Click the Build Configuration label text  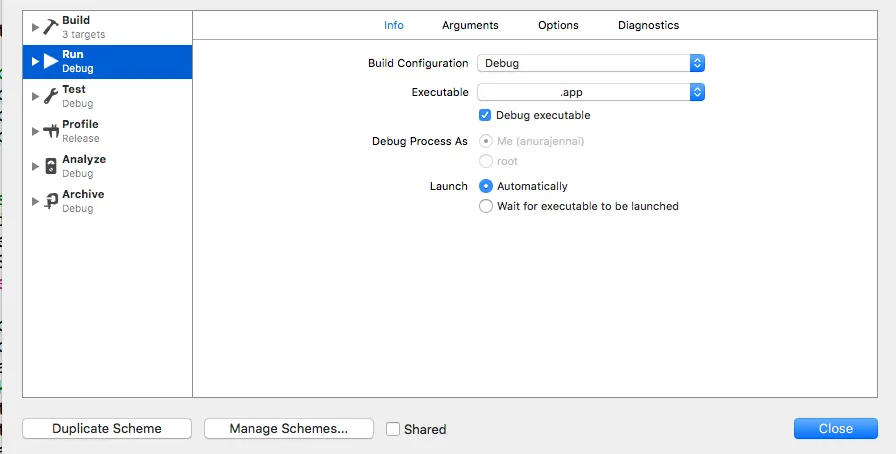coord(418,63)
